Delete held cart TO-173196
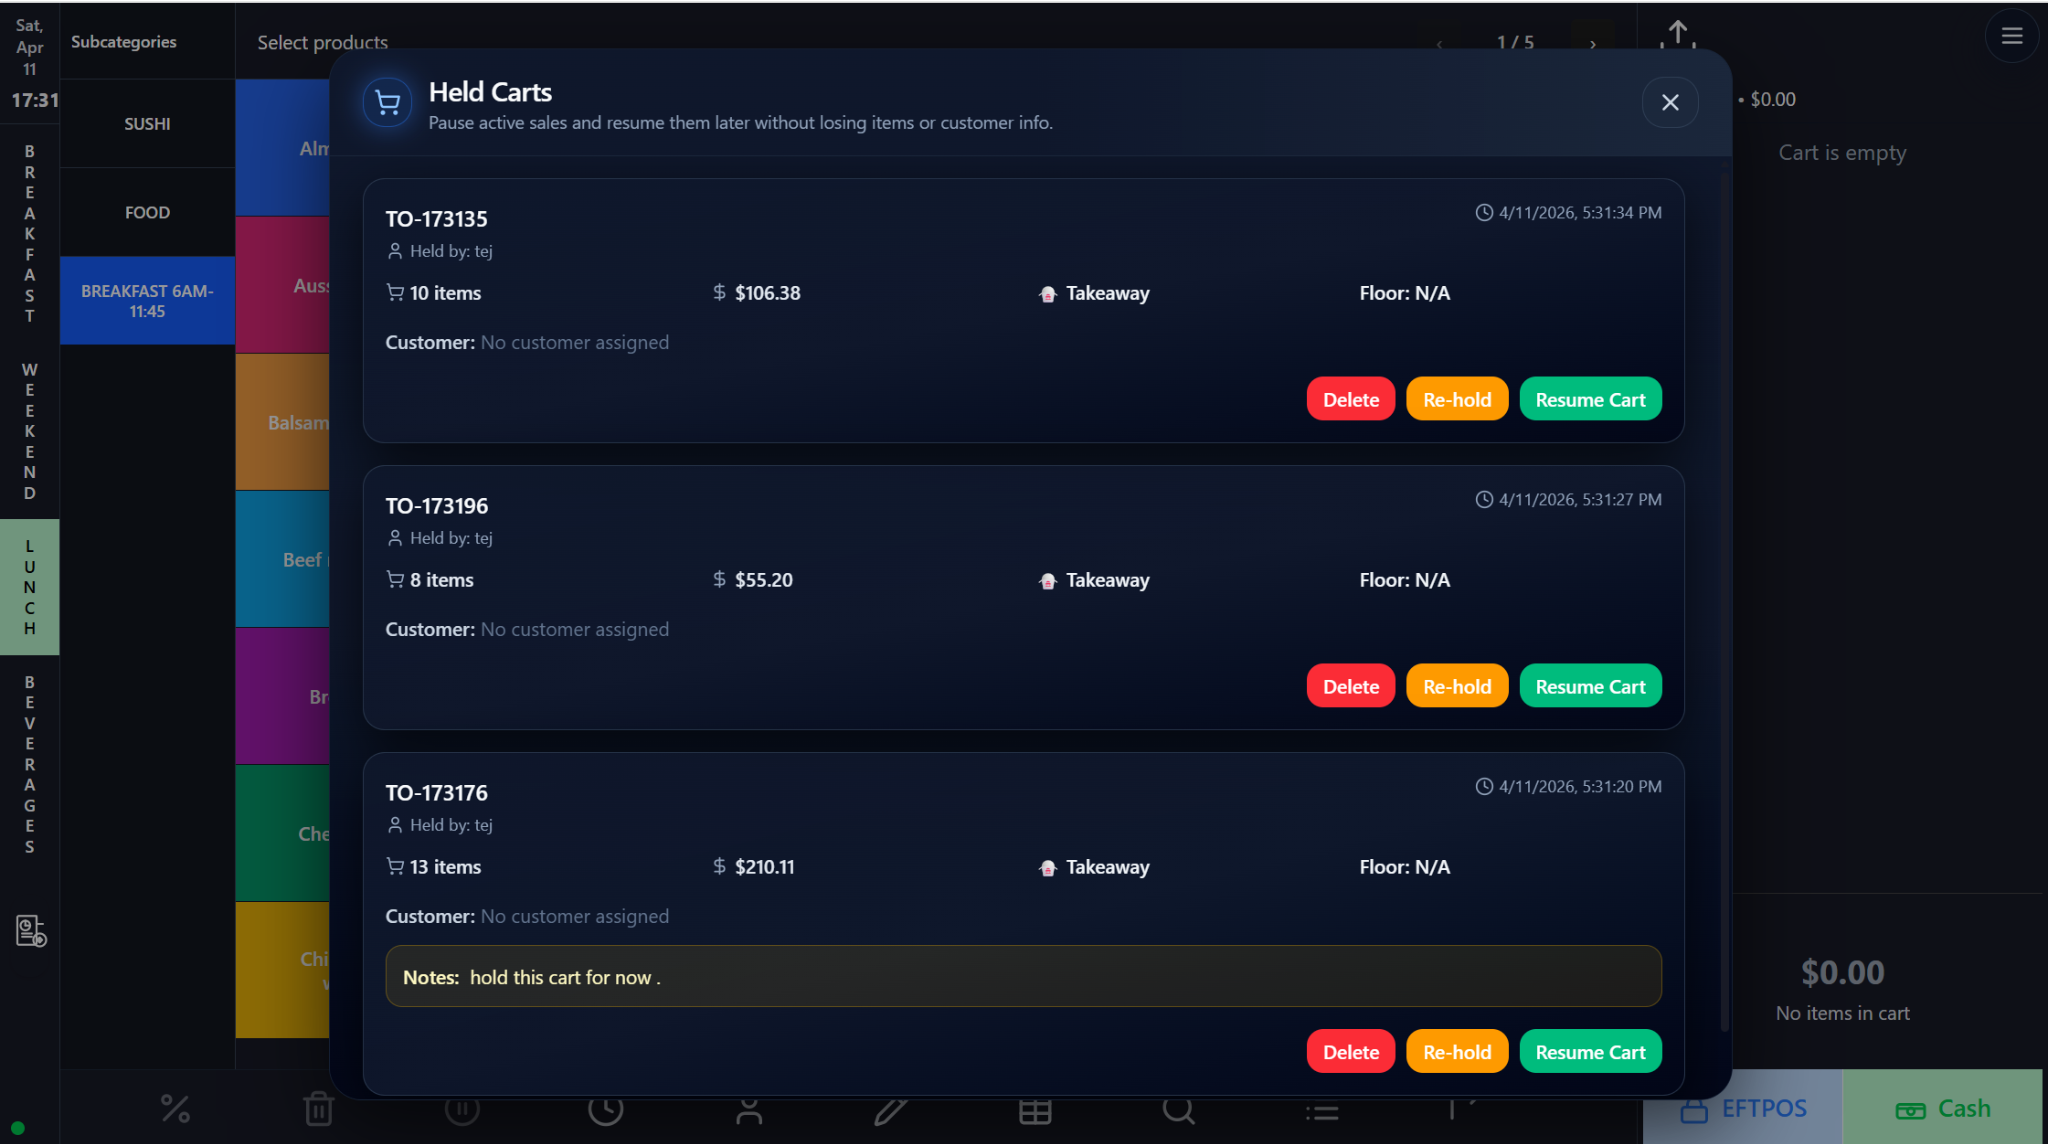 [x=1351, y=686]
